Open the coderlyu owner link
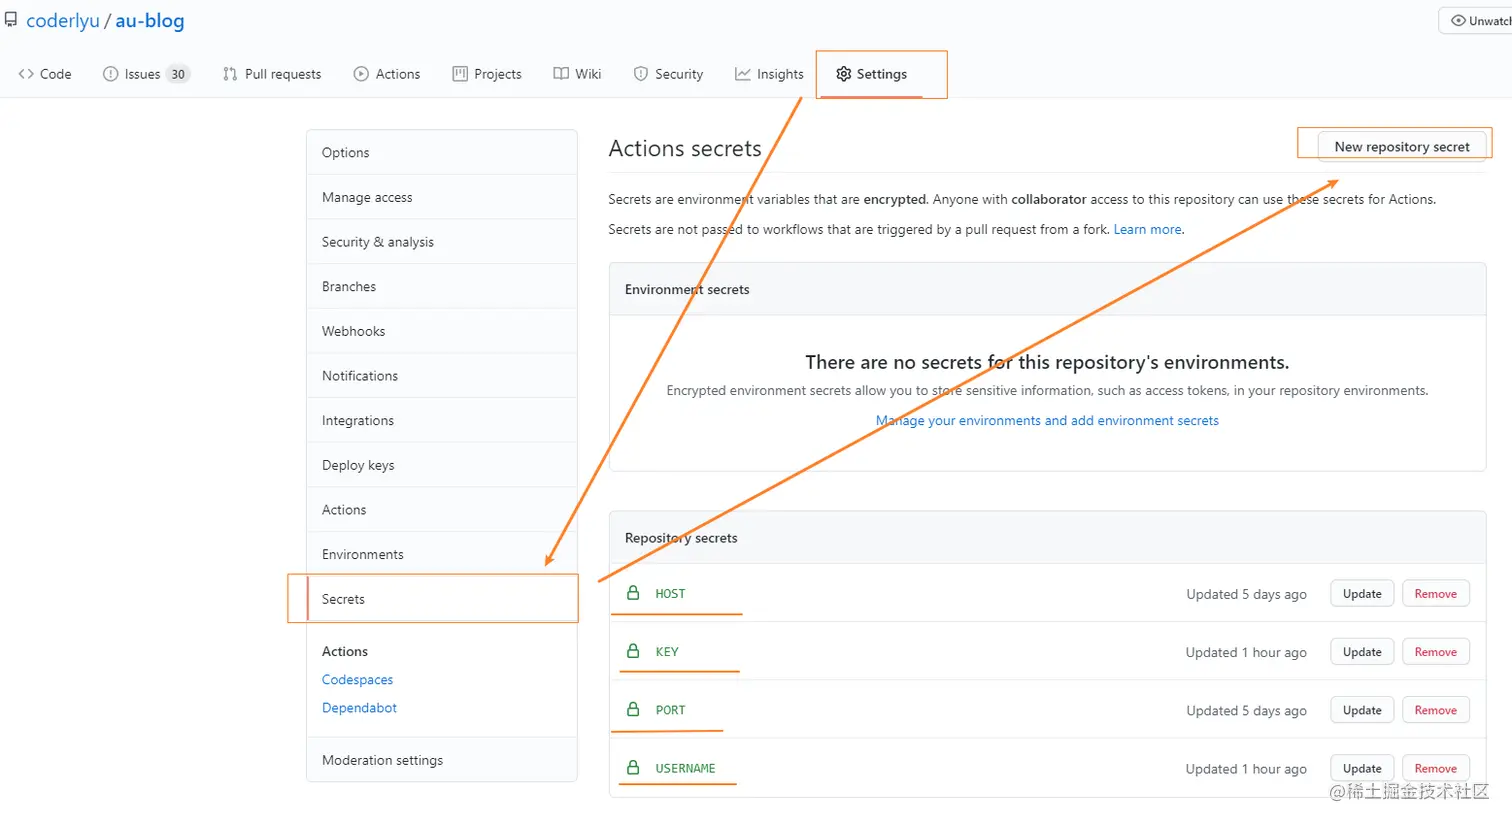 coord(63,21)
